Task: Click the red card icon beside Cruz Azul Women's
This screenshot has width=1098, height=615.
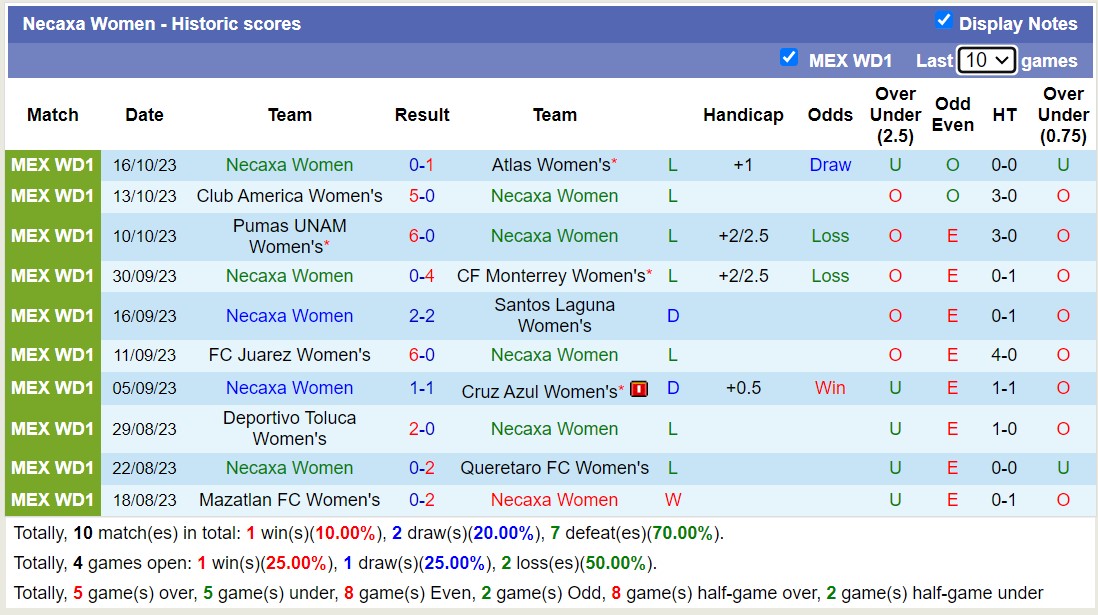Action: [x=639, y=389]
